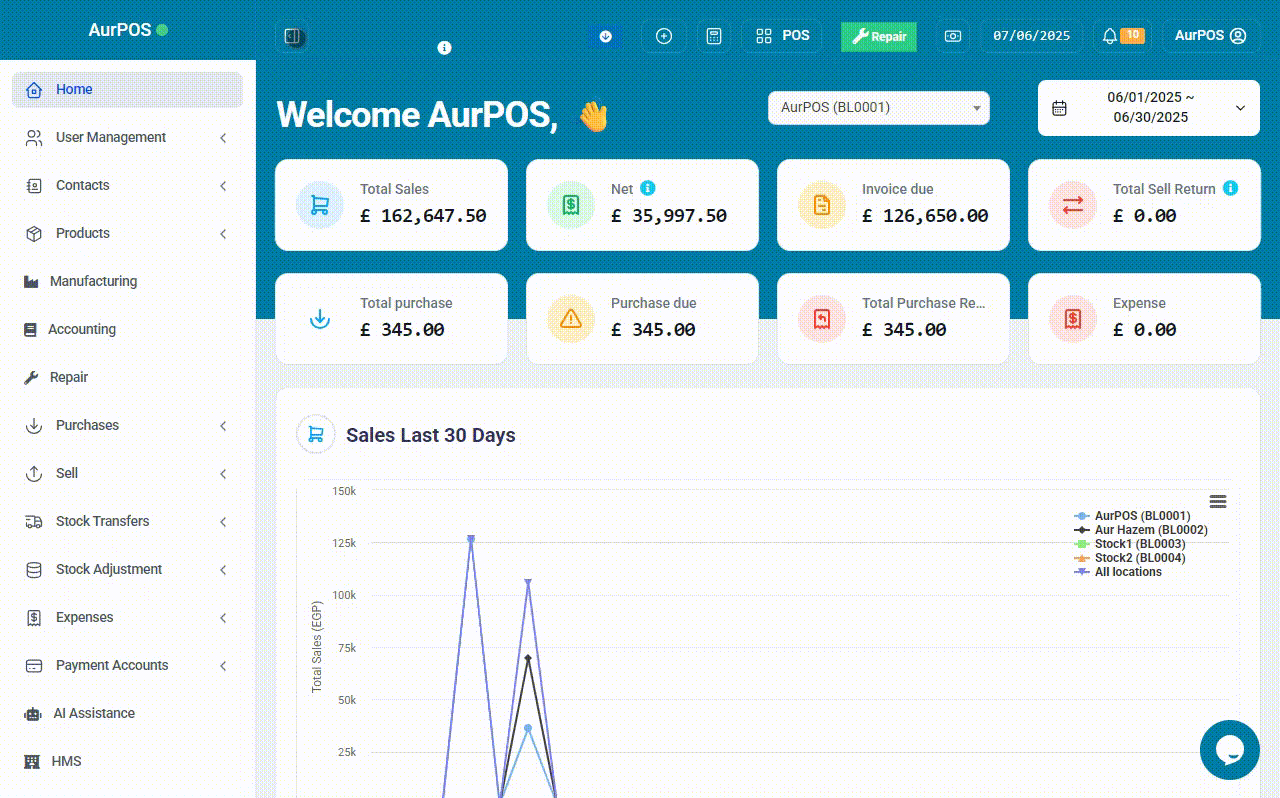The image size is (1280, 798).
Task: Click the £ 35,997.50 net value
Action: pyautogui.click(x=669, y=215)
